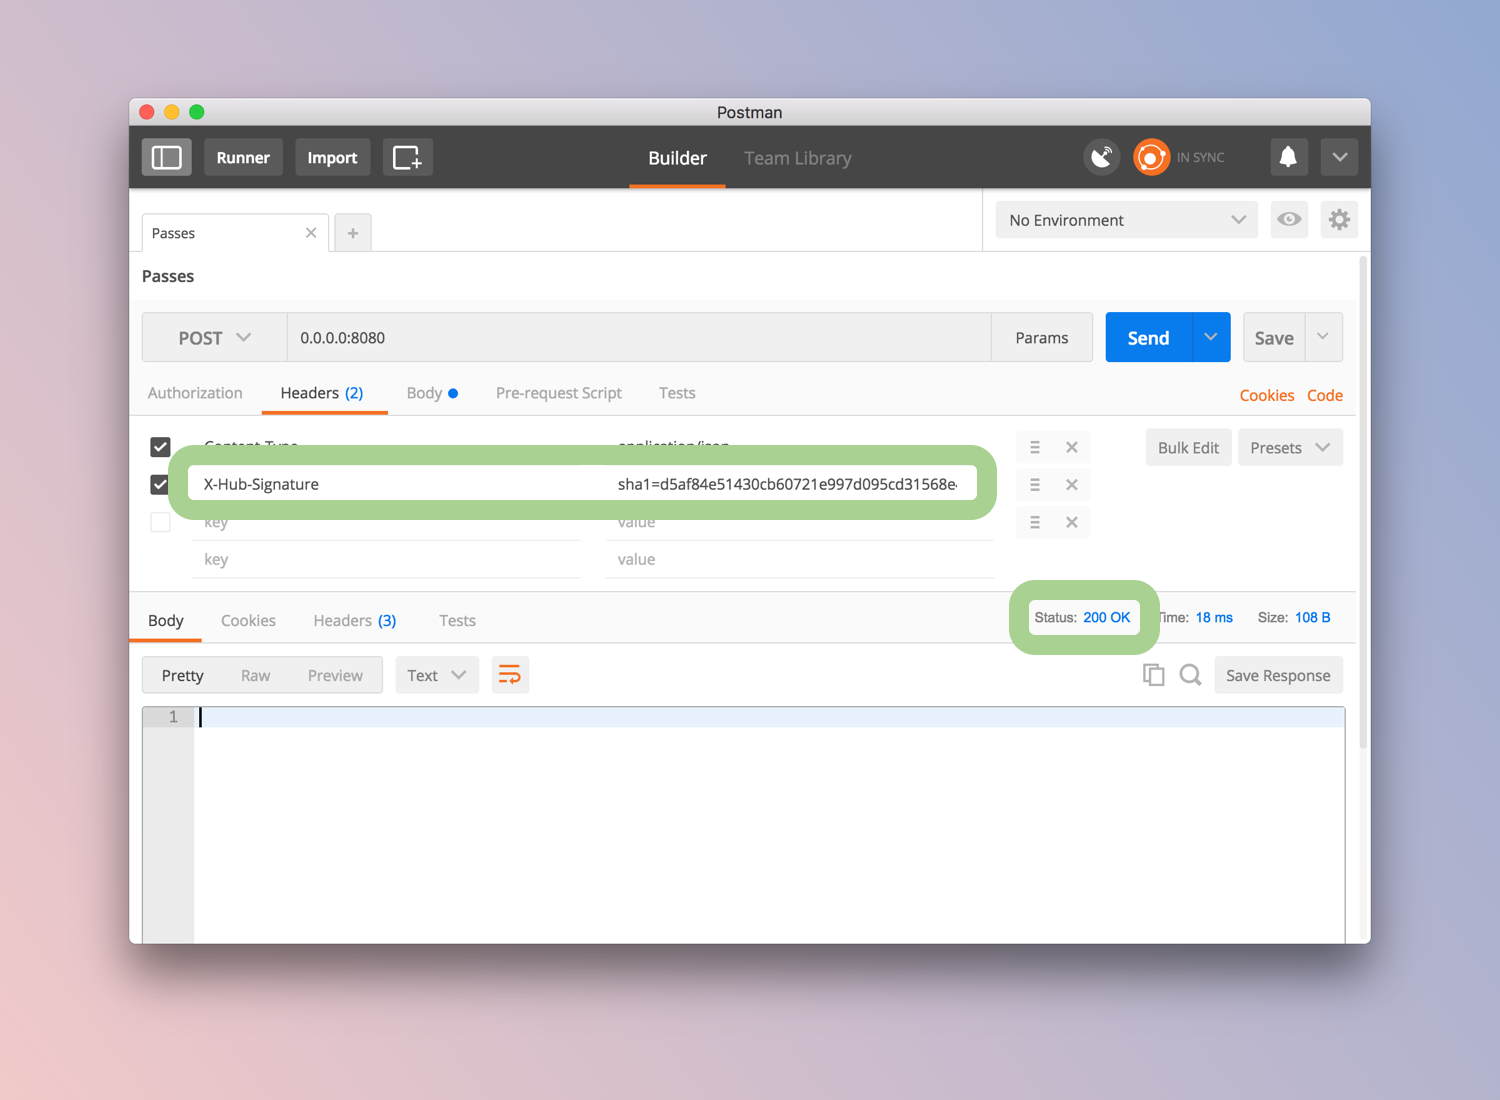Open the request Tests tab

(677, 393)
